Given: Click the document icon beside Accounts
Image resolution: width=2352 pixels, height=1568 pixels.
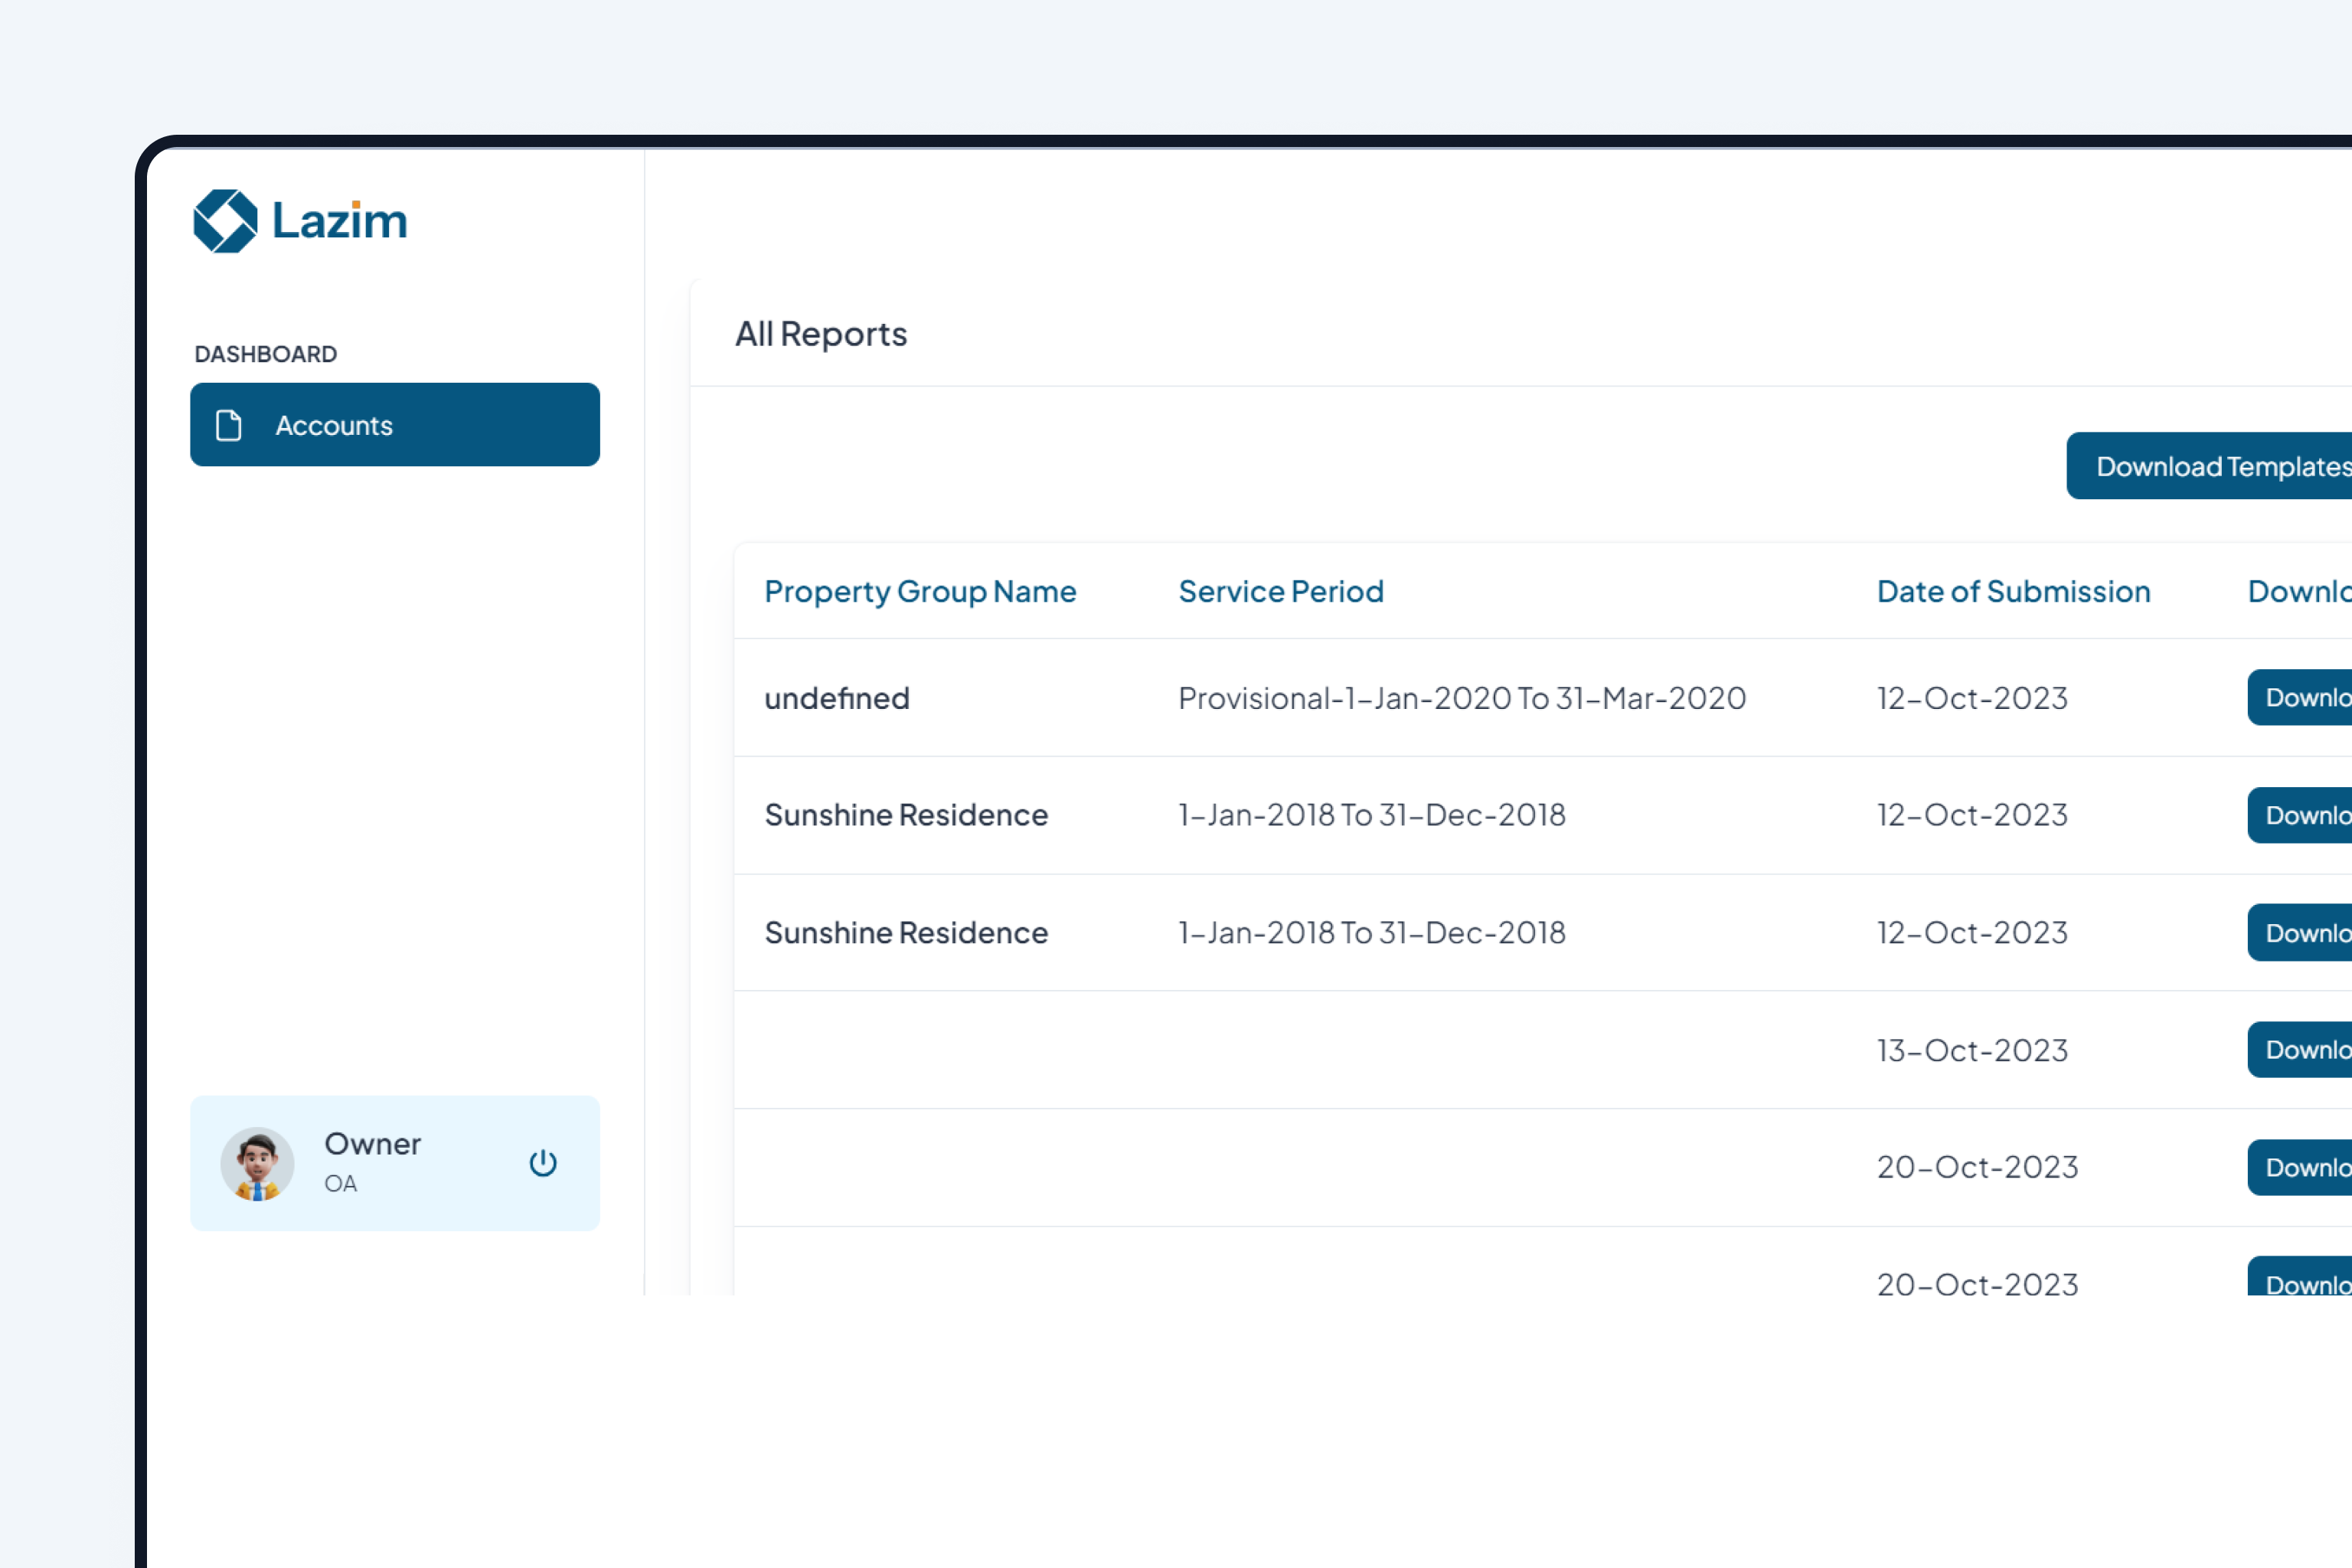Looking at the screenshot, I should tap(229, 425).
